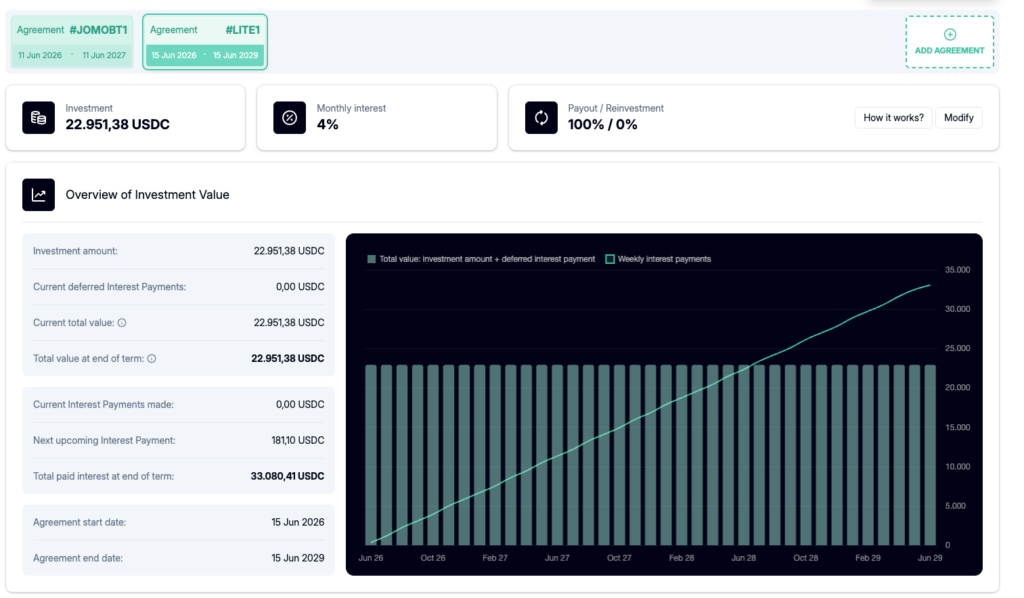Select the Agreement #LITE1 tab
1024x598 pixels.
(205, 42)
